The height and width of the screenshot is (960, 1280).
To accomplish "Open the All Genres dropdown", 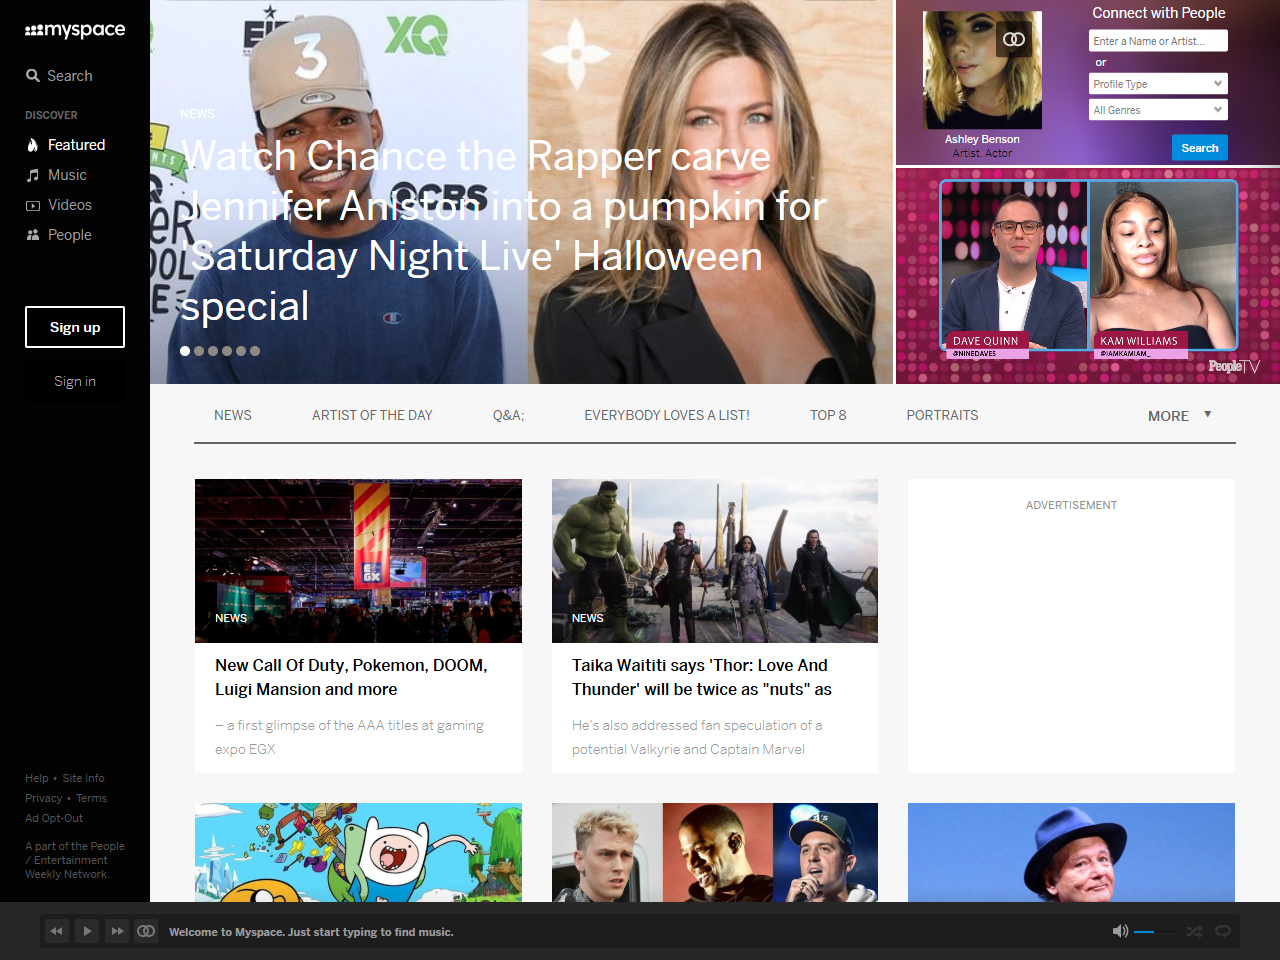I will pyautogui.click(x=1158, y=110).
